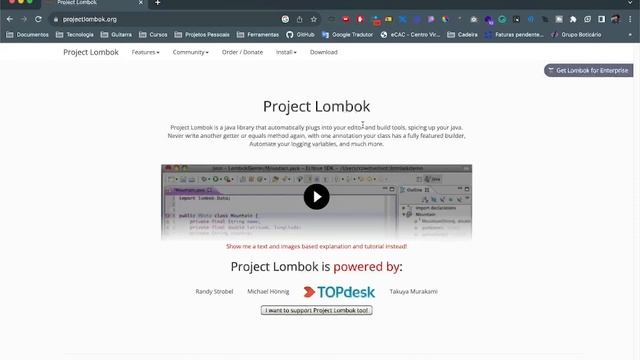Open the Chrome extensions puzzle icon

click(x=573, y=19)
